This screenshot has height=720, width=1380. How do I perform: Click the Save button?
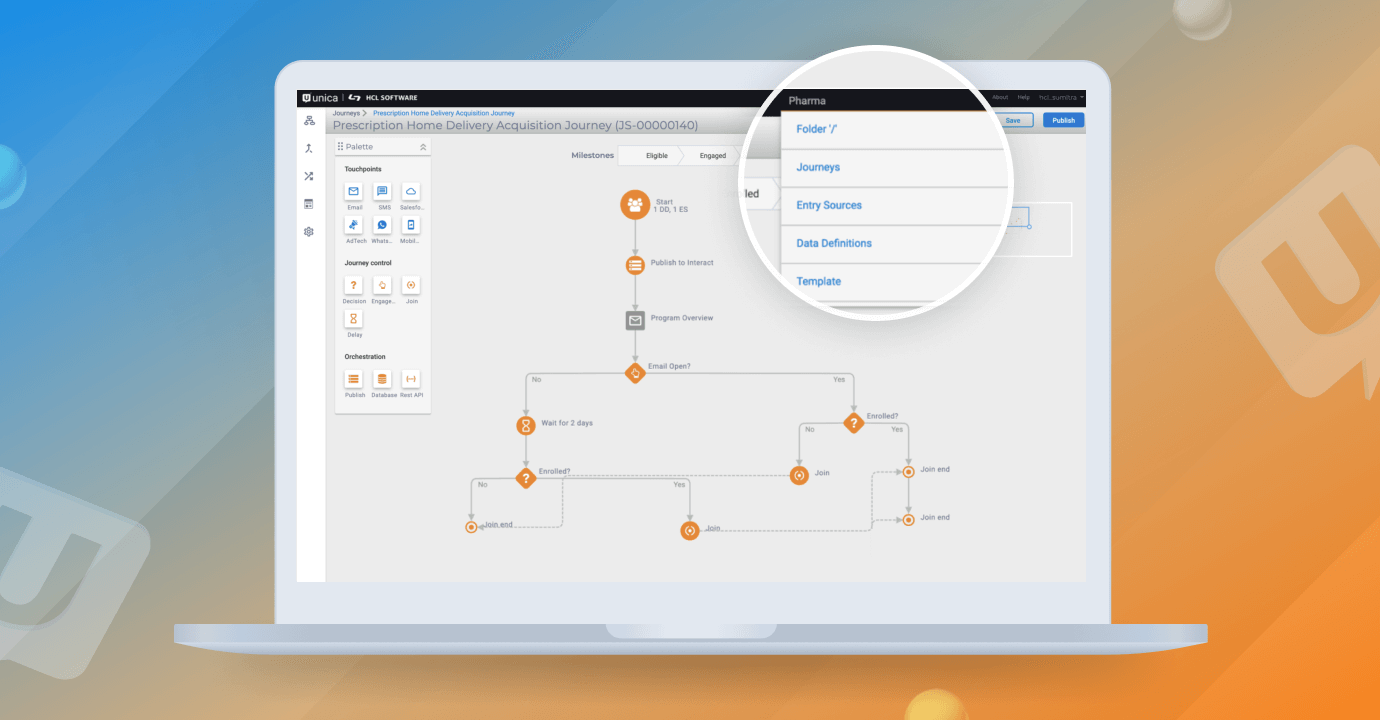point(1013,120)
